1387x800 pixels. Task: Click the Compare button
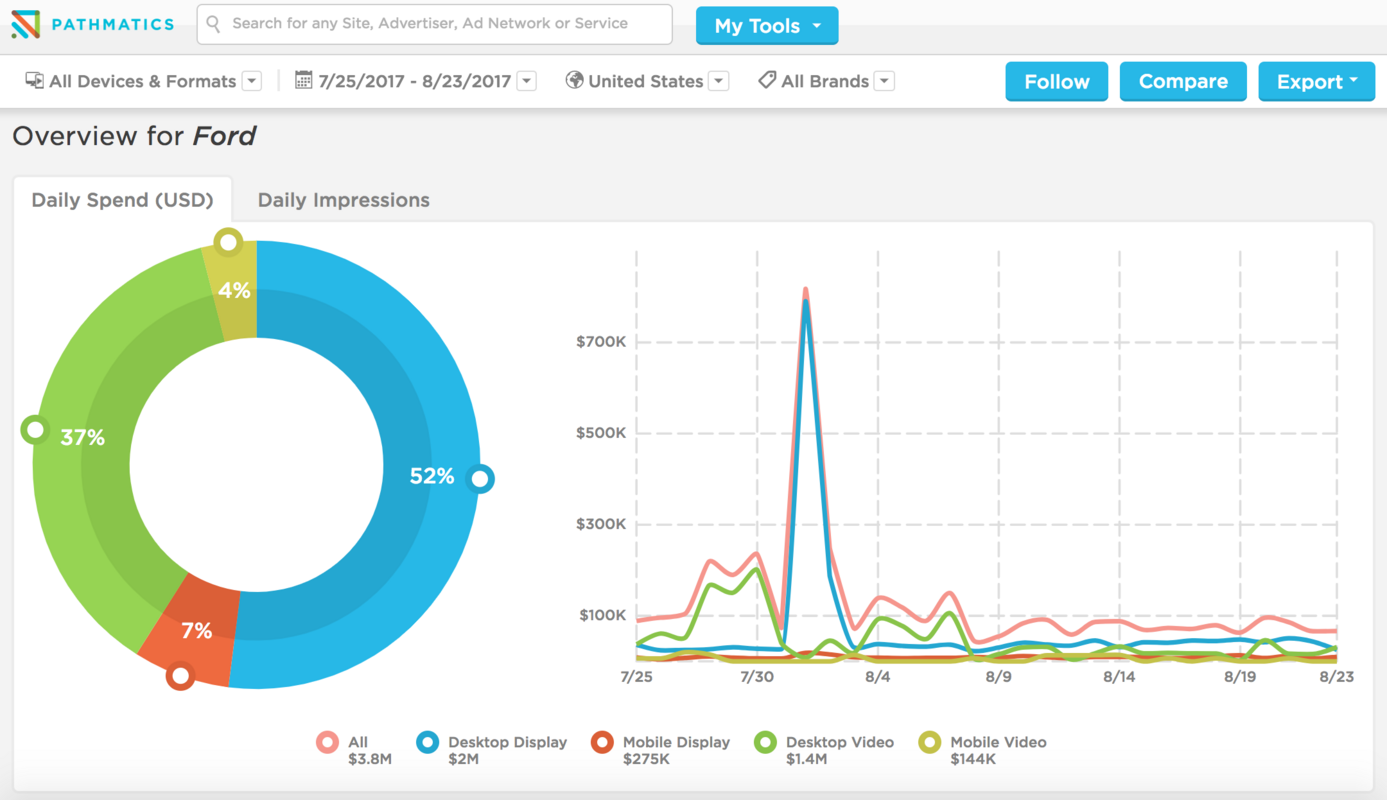coord(1182,82)
